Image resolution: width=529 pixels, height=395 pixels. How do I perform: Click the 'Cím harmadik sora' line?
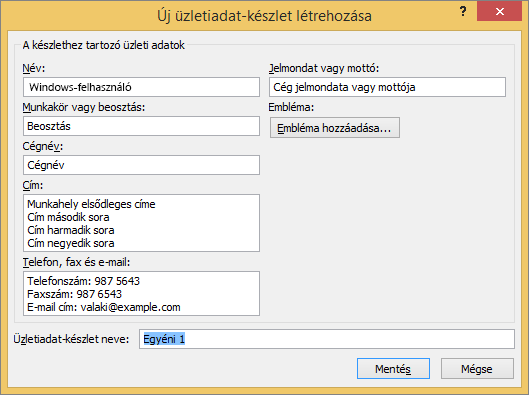(x=71, y=230)
